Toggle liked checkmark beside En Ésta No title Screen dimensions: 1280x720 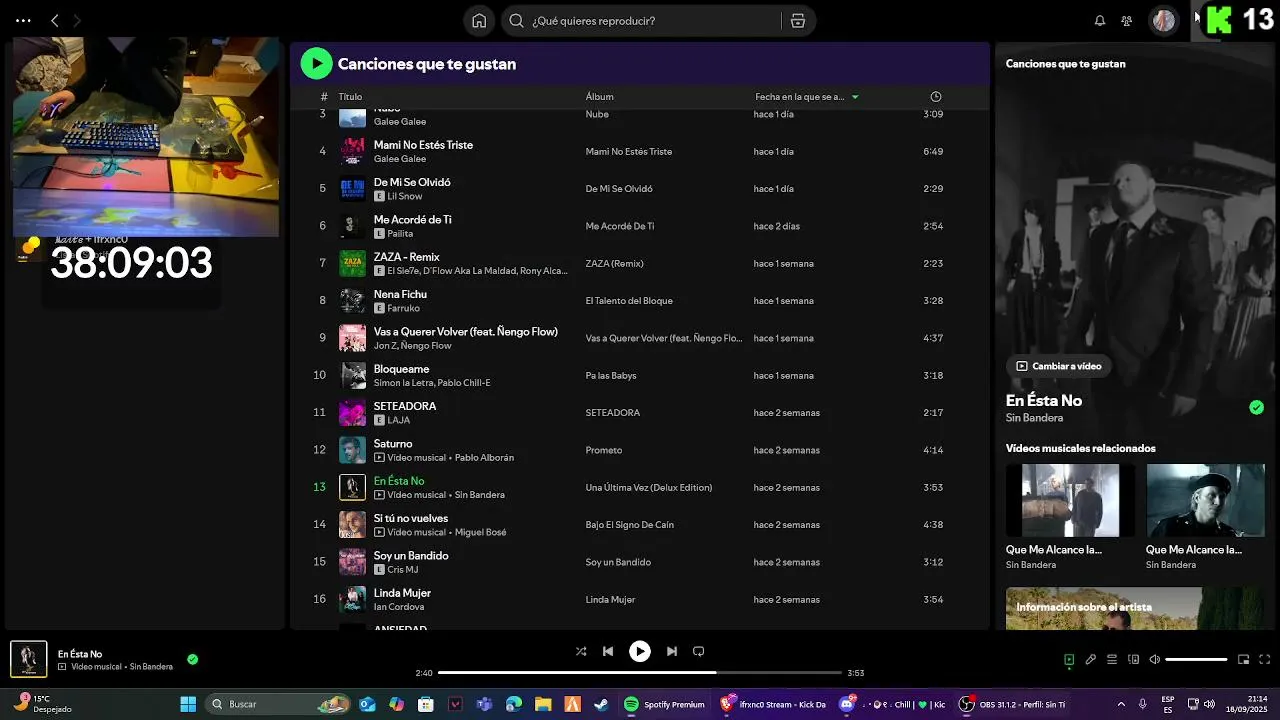pos(1257,407)
